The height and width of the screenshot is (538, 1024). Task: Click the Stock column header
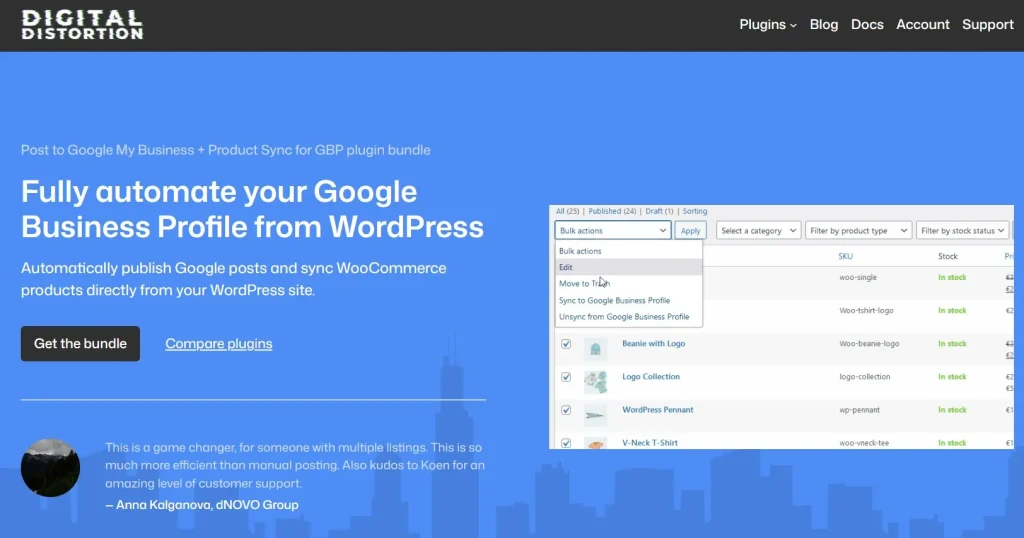tap(948, 256)
